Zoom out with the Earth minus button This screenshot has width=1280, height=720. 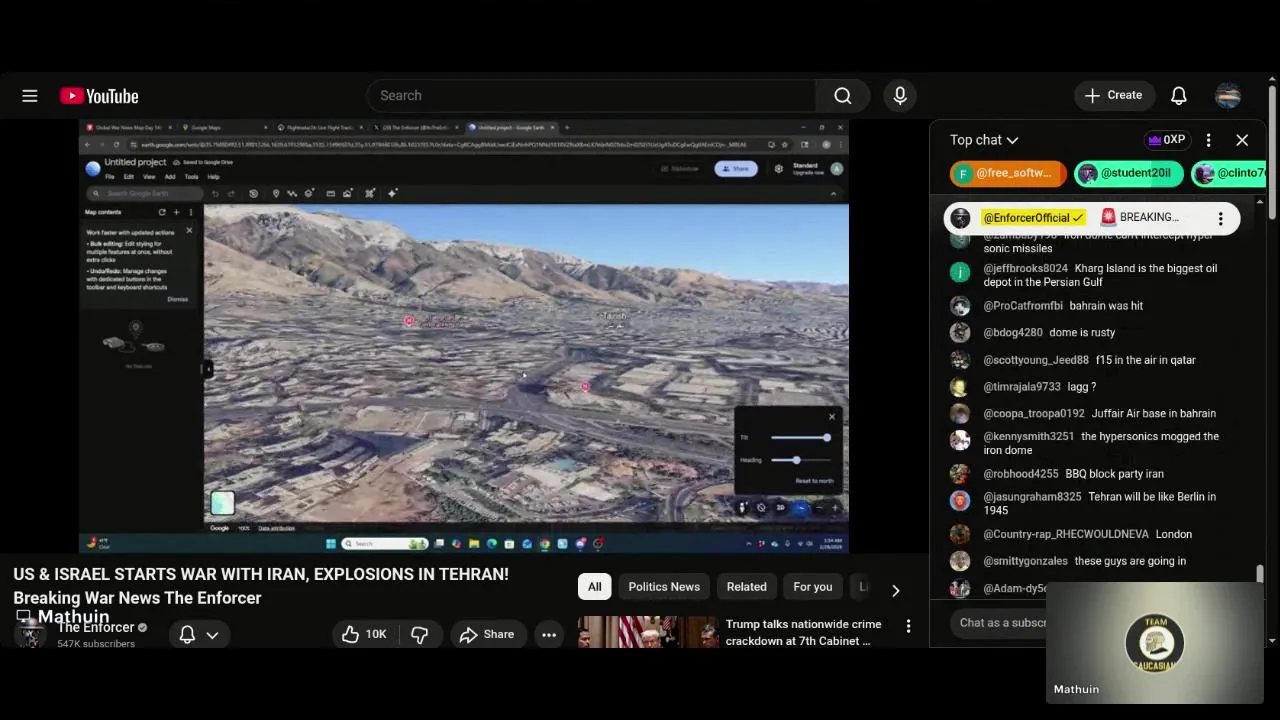(819, 507)
